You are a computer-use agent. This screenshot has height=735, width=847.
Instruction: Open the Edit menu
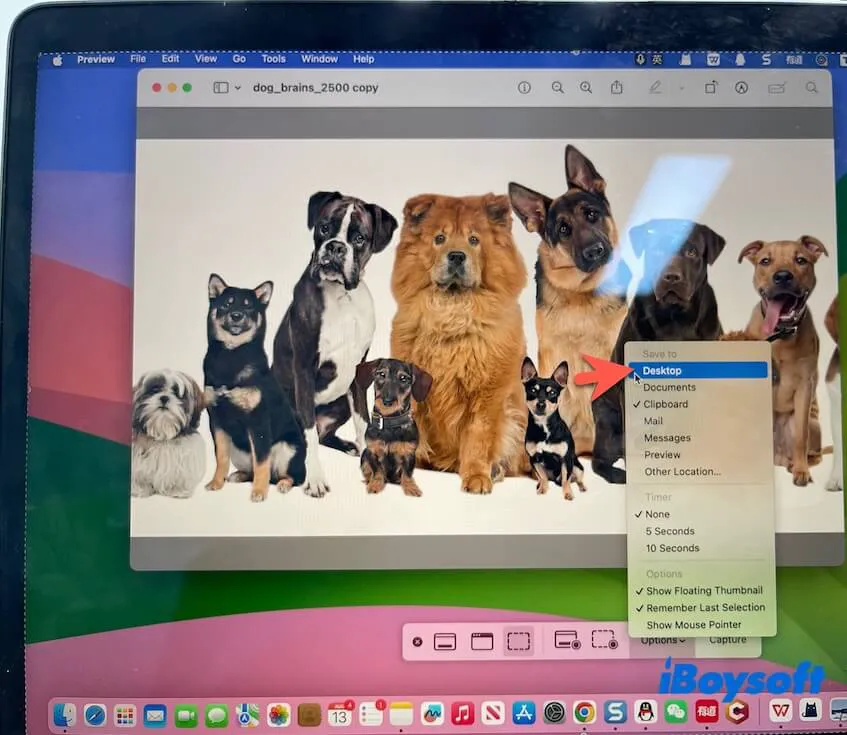170,58
